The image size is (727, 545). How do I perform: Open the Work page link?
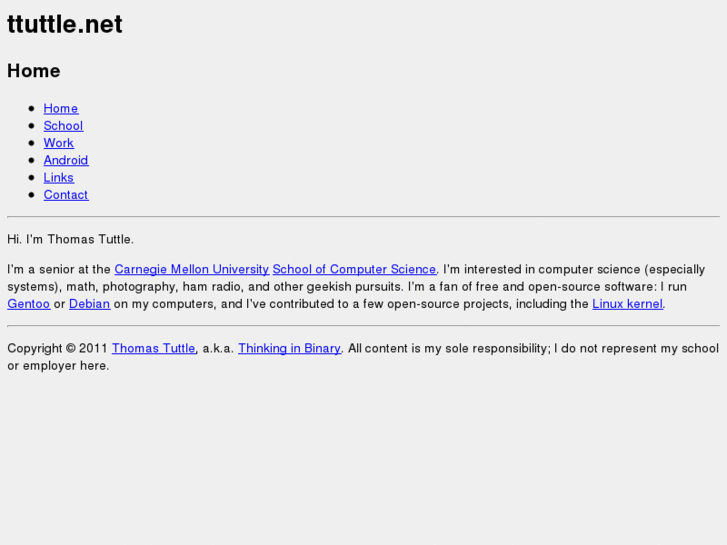(x=58, y=143)
